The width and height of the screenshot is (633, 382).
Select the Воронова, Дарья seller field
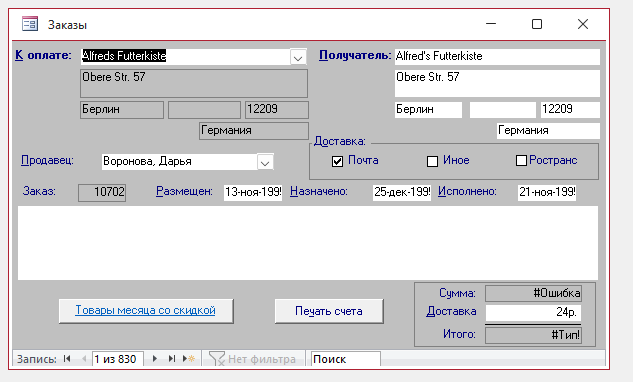(x=179, y=162)
